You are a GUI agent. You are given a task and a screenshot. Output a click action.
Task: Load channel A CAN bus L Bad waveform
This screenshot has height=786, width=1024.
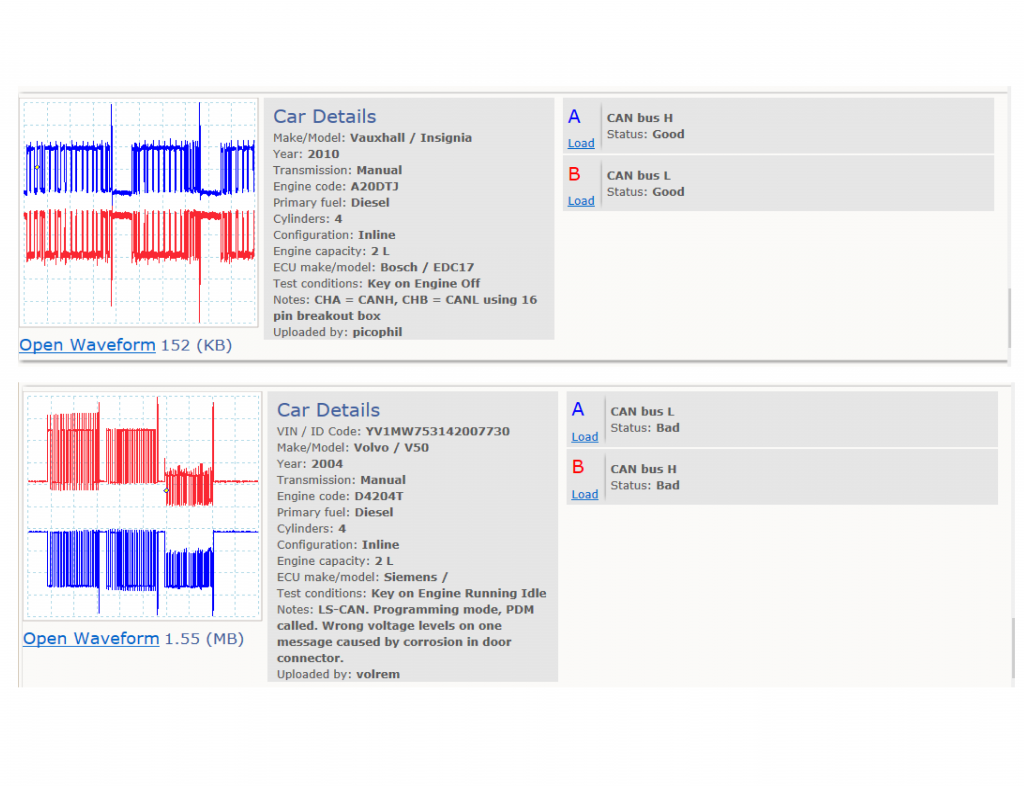[x=584, y=437]
